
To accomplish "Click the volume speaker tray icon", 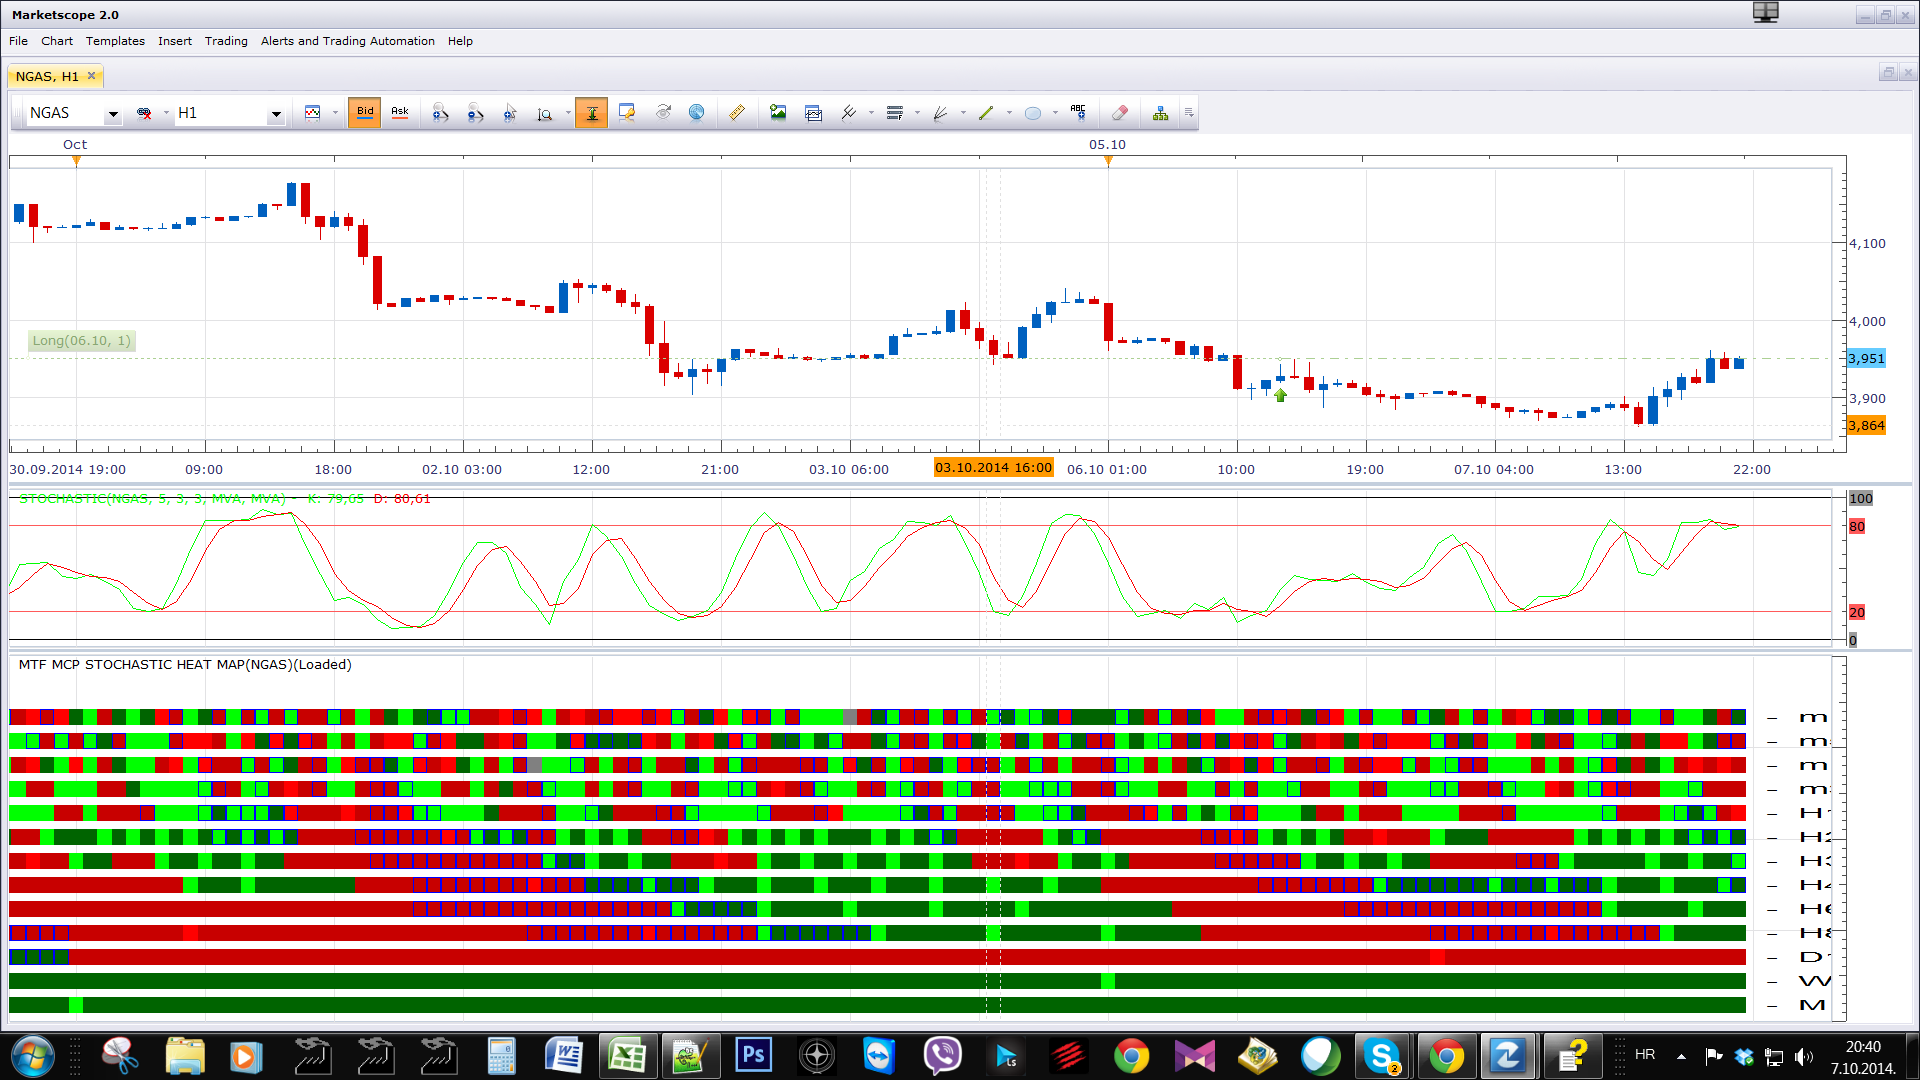I will click(x=1804, y=1056).
